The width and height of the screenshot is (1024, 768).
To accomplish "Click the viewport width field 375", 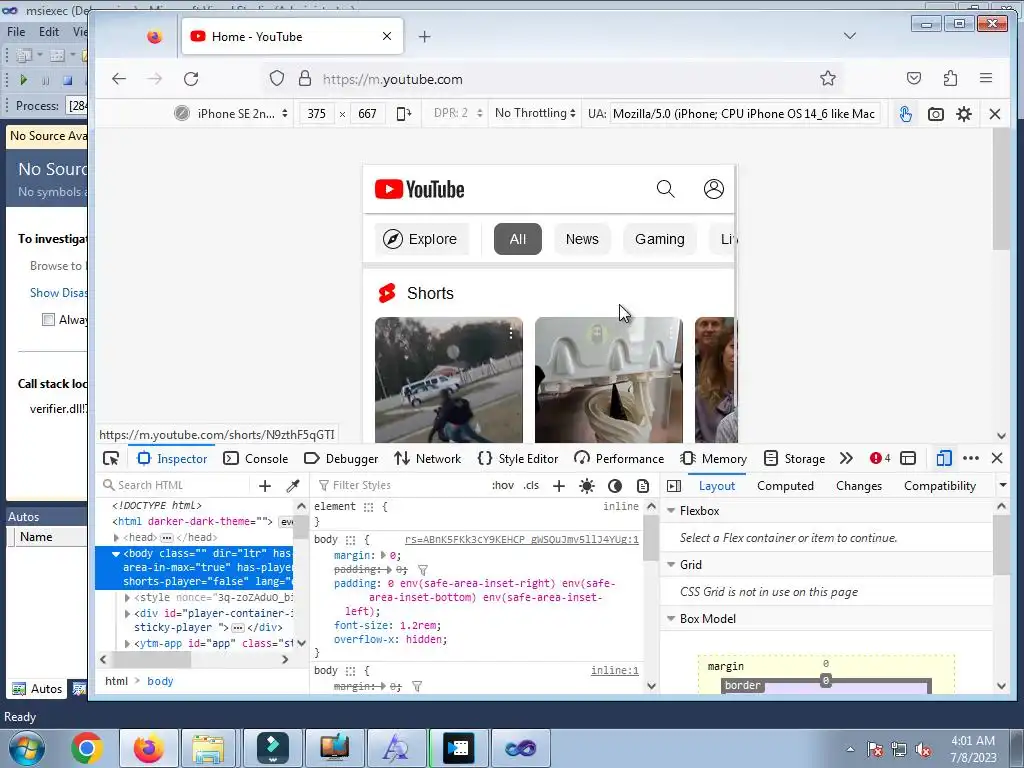I will pyautogui.click(x=317, y=114).
